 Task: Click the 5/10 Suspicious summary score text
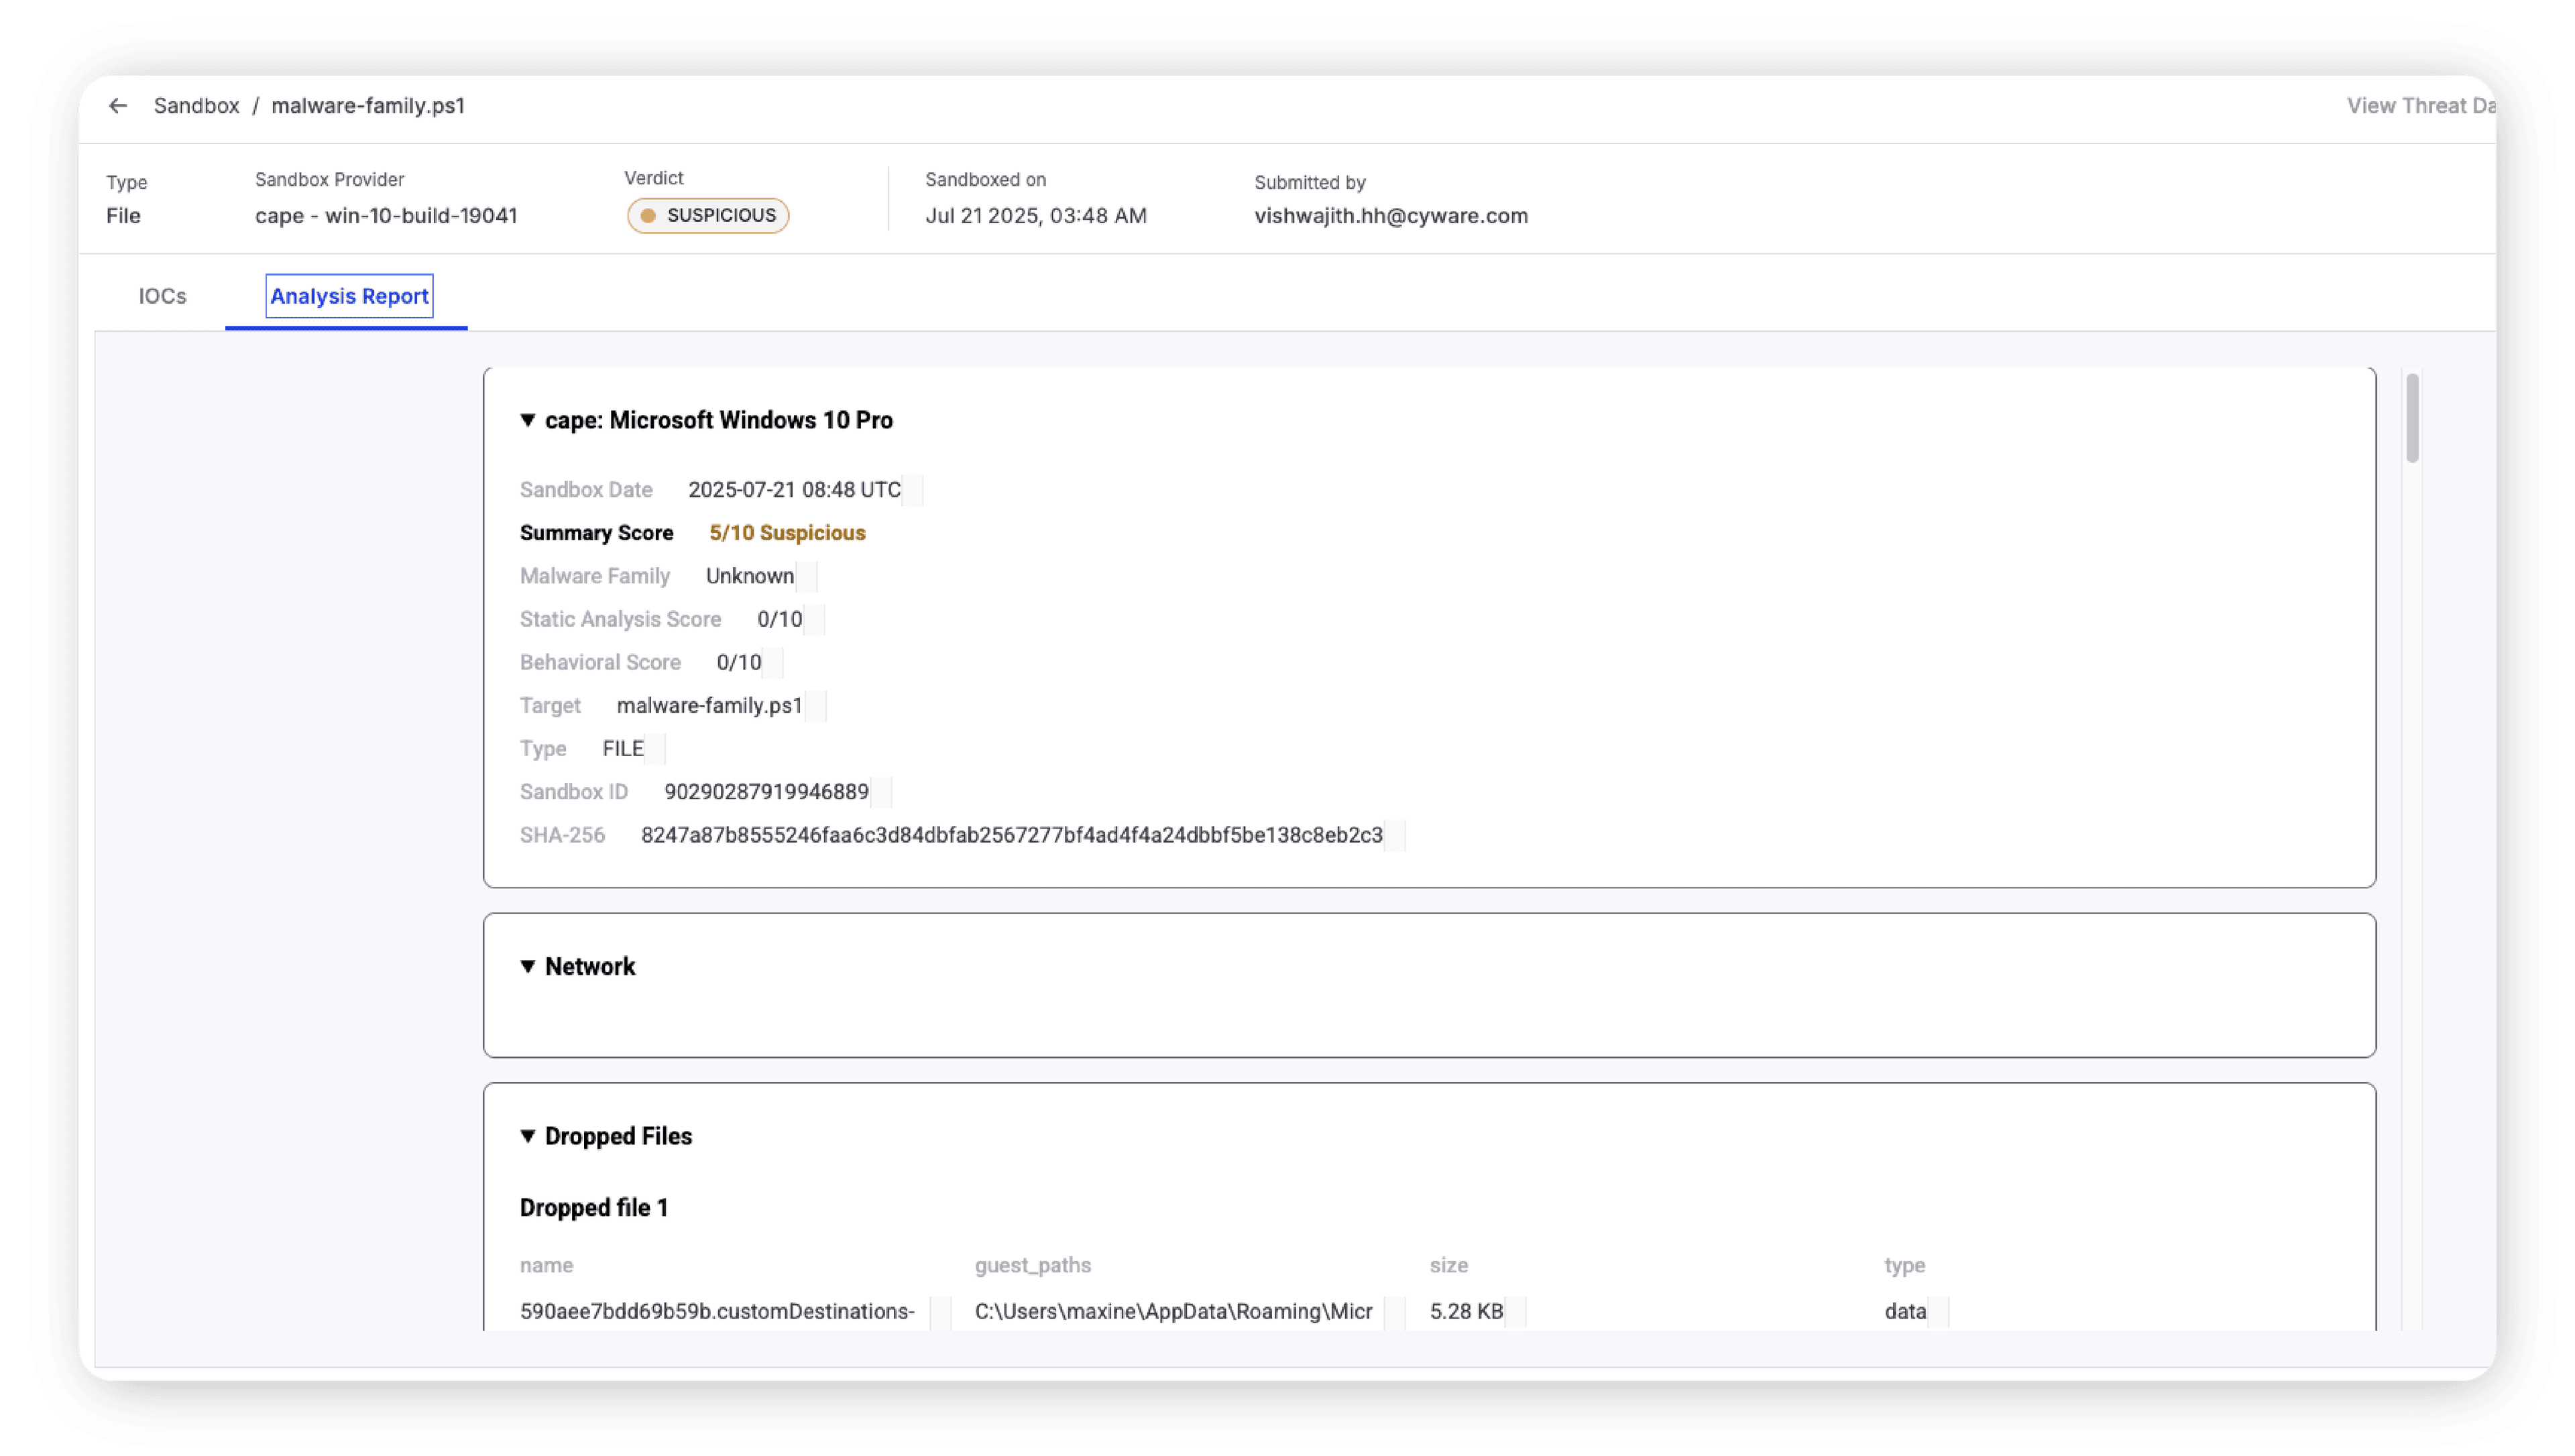pos(787,533)
